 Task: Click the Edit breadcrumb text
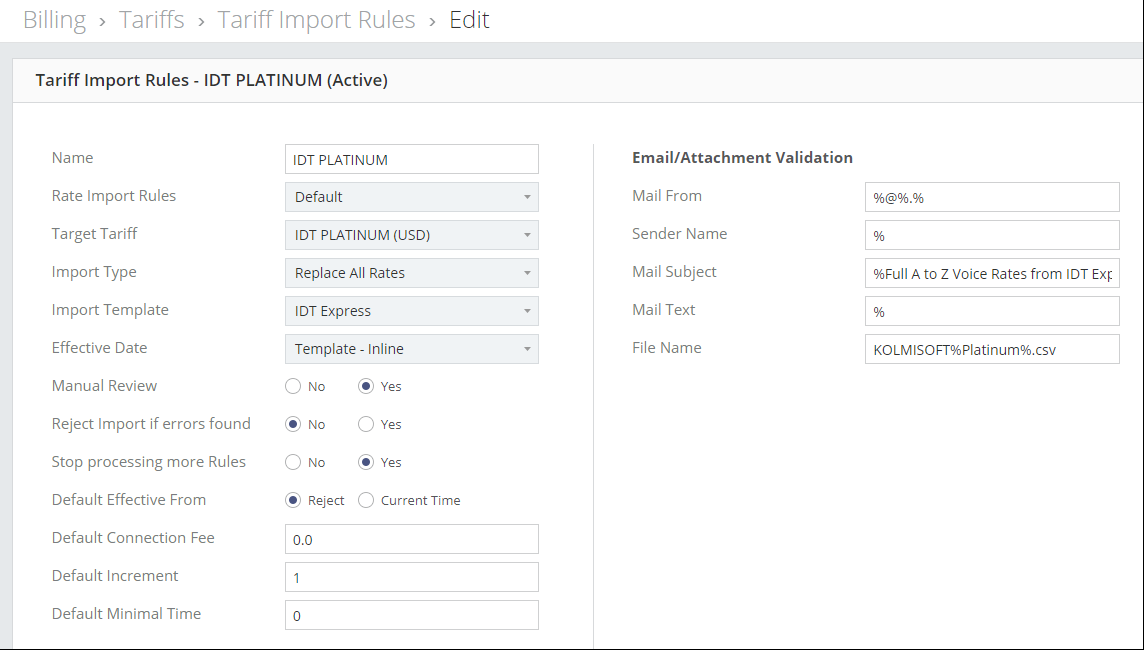coord(469,20)
